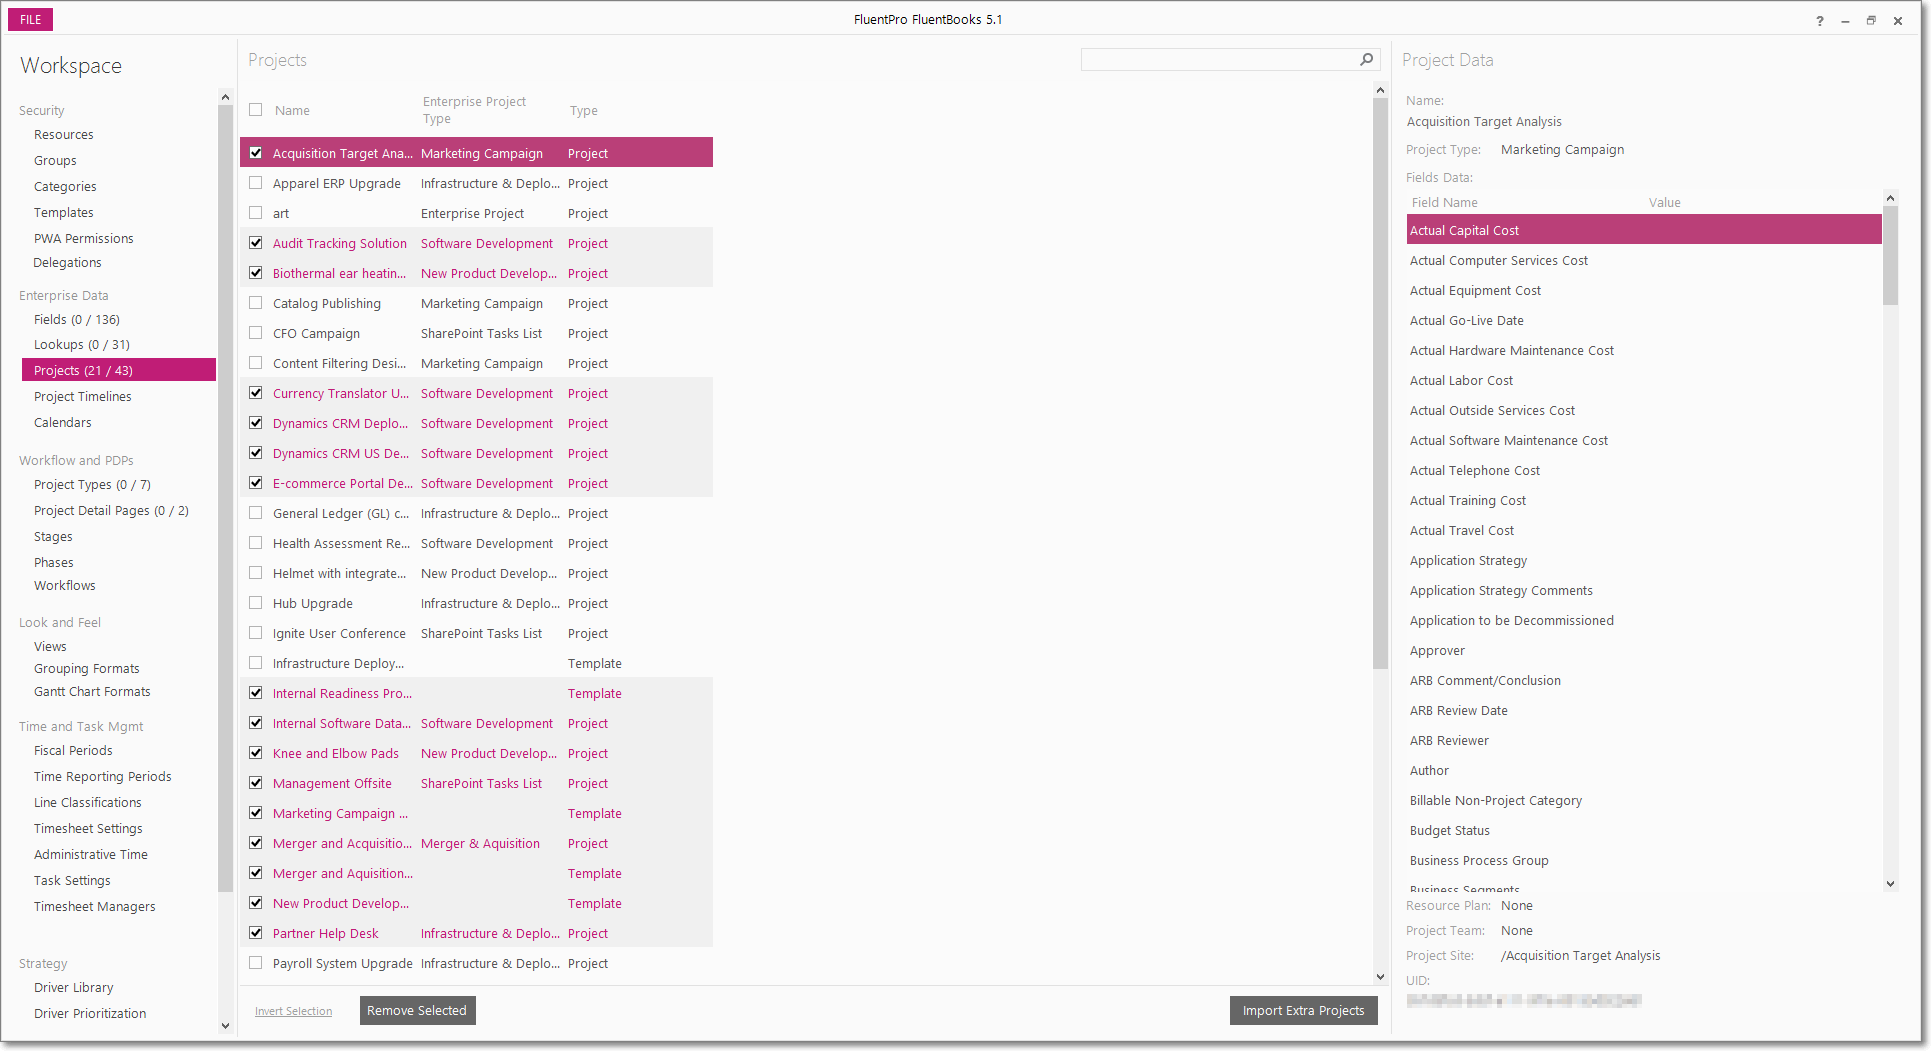The width and height of the screenshot is (1931, 1051).
Task: Select the Application Strategy field row
Action: point(1644,561)
